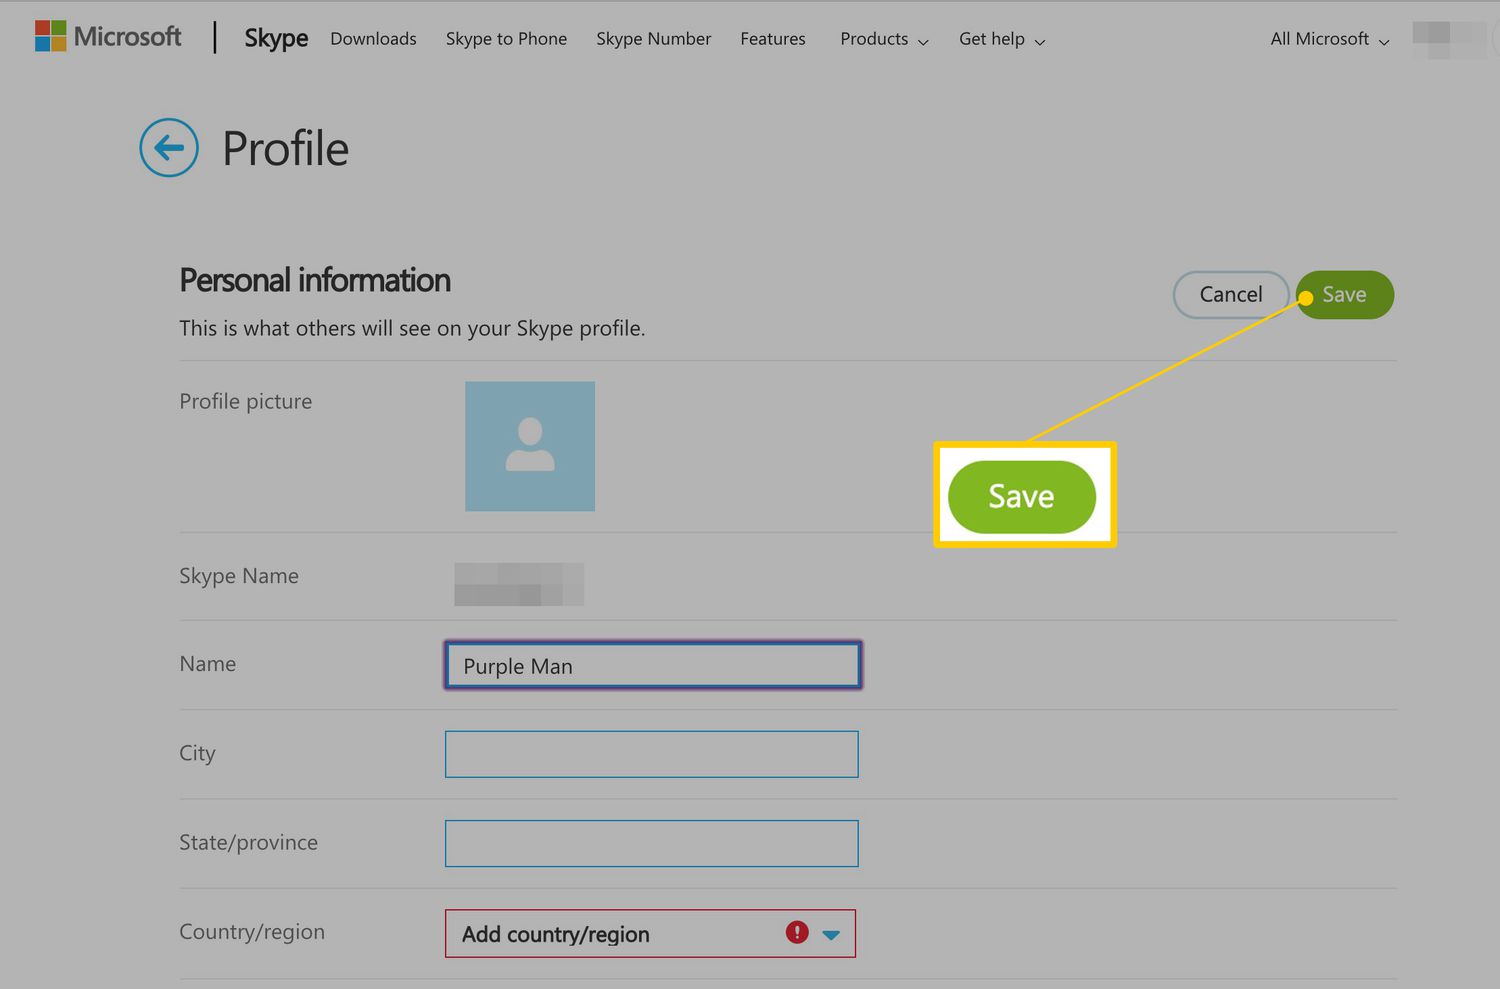Screen dimensions: 1500x989
Task: Click the Microsoft four-square logo
Action: coord(50,36)
